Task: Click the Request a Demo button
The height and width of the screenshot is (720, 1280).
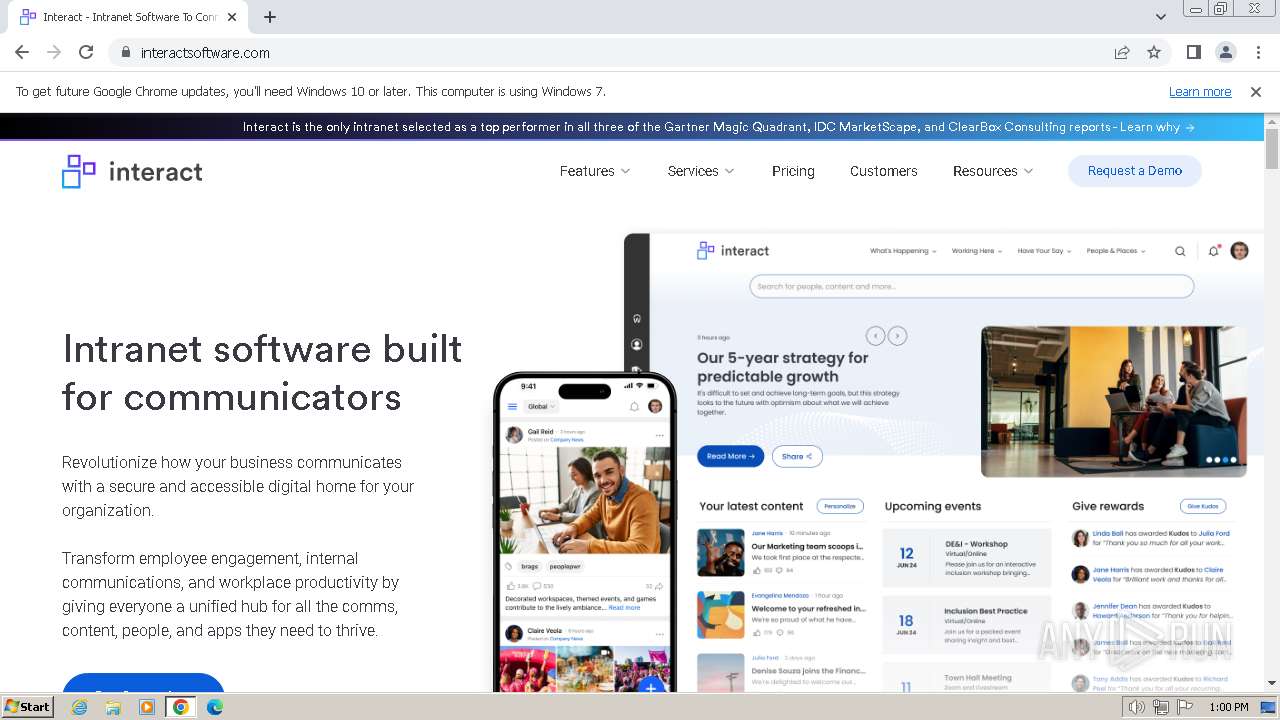Action: [1135, 171]
